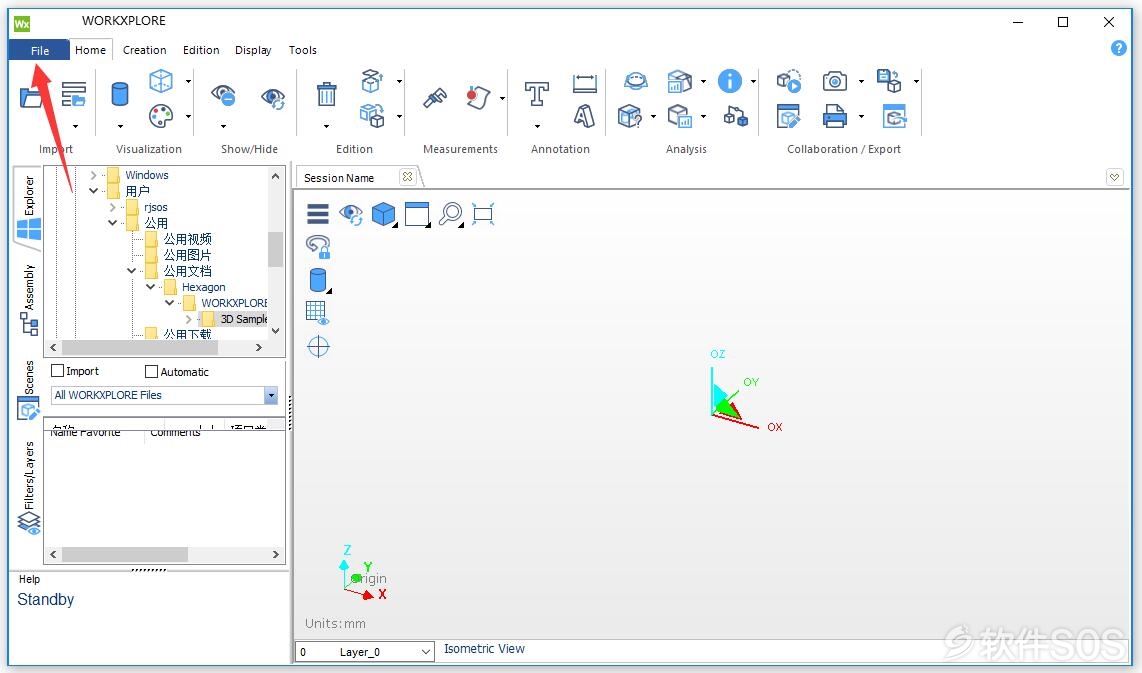Click the blue solid cube view icon in viewport
1142x673 pixels.
384,214
